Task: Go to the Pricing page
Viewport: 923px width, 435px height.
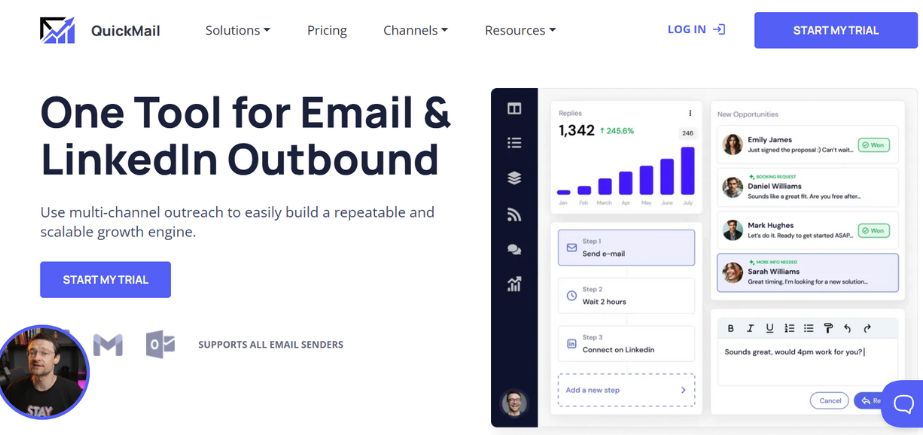Action: pyautogui.click(x=327, y=30)
